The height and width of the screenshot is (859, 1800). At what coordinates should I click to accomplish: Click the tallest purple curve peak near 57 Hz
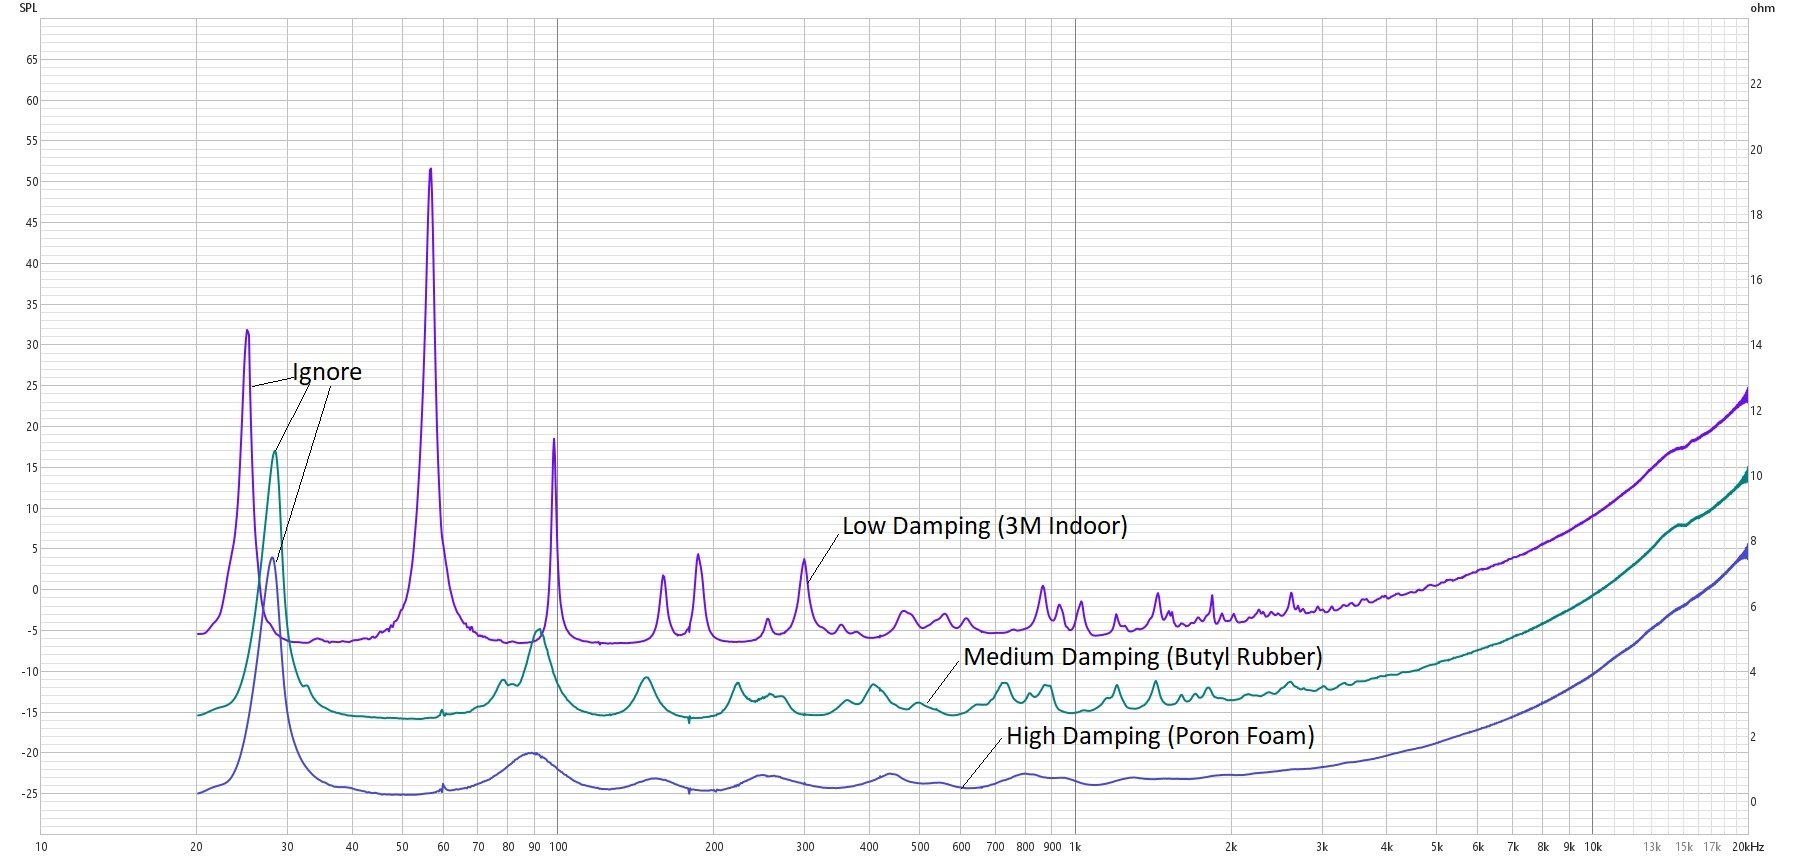(x=430, y=170)
